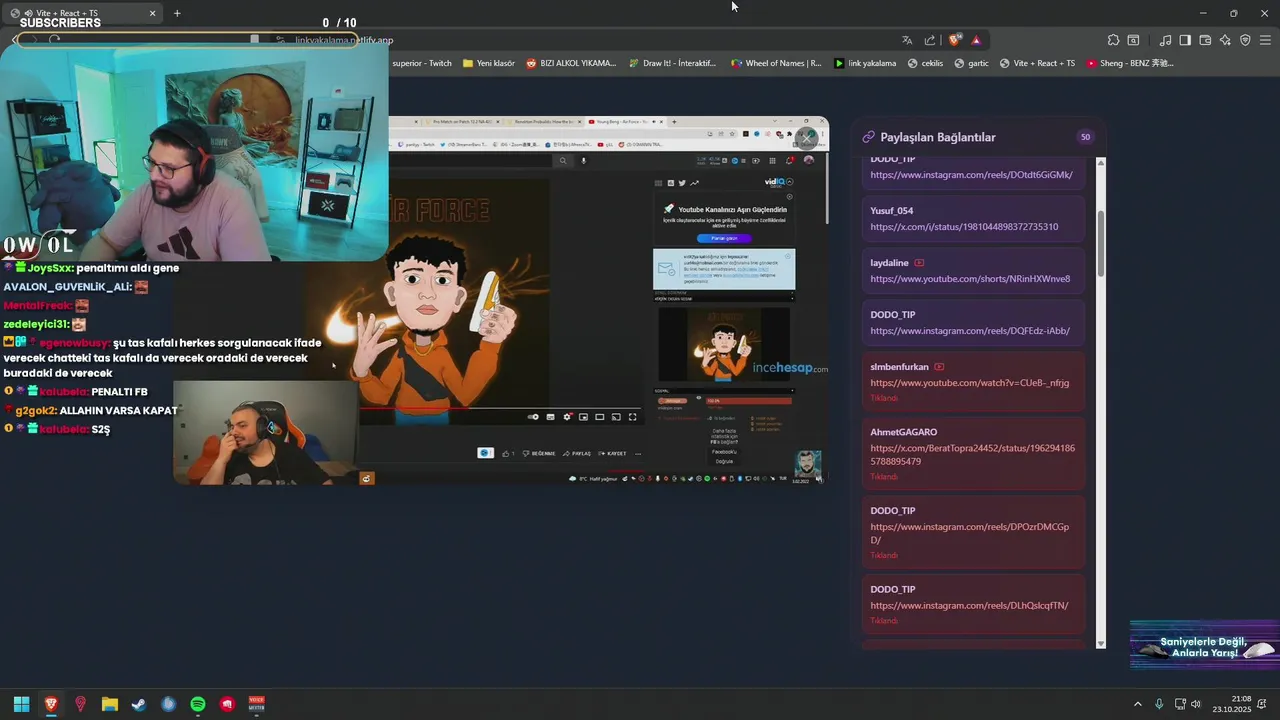This screenshot has width=1280, height=720.
Task: Open the Windows Start menu
Action: (x=21, y=704)
